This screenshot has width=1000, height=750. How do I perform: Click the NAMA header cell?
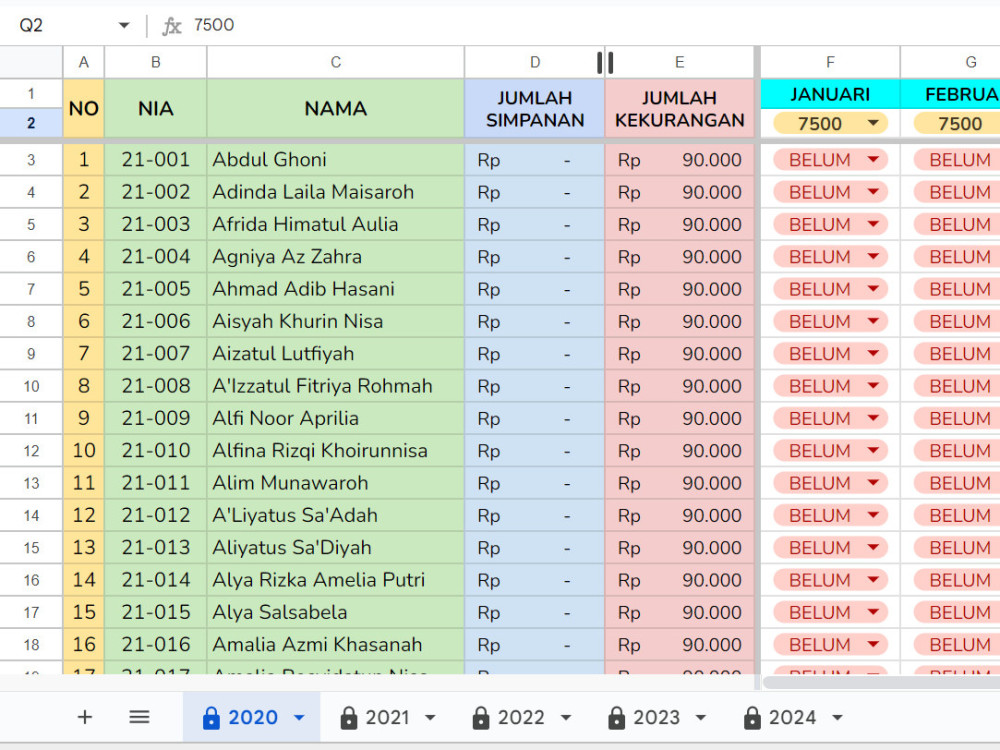[335, 108]
